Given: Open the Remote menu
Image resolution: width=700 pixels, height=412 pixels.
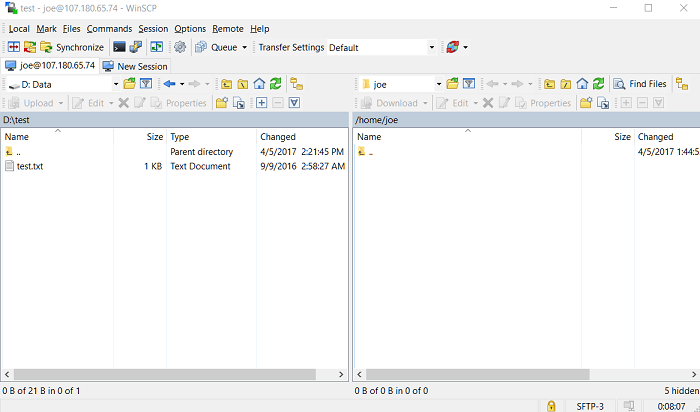Looking at the screenshot, I should [x=228, y=29].
